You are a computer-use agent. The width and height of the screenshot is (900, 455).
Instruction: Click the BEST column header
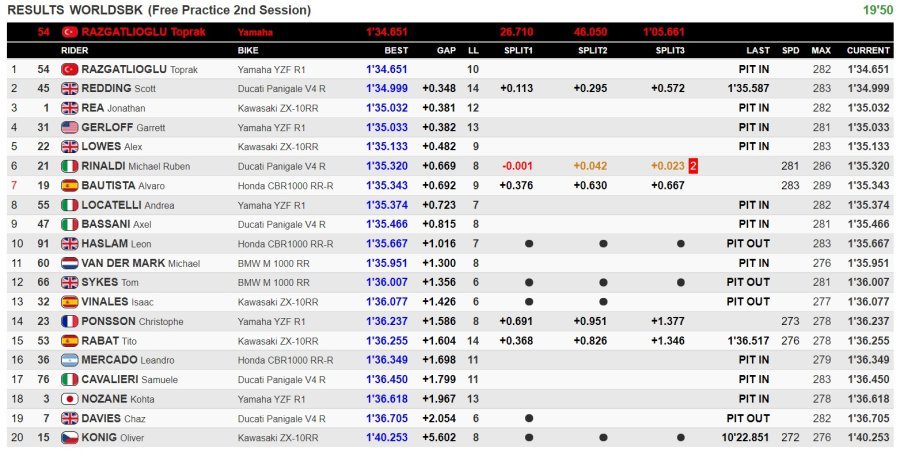(396, 50)
